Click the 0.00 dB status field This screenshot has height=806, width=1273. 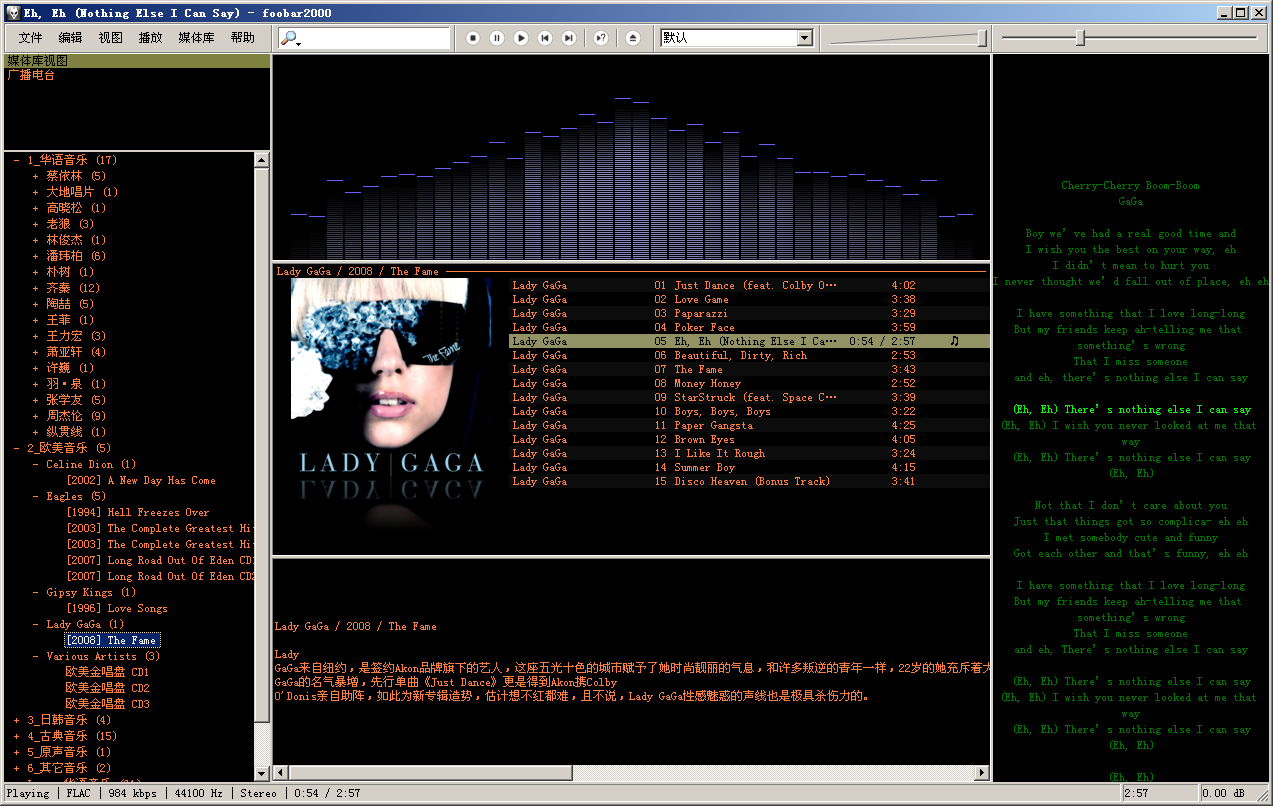point(1222,793)
